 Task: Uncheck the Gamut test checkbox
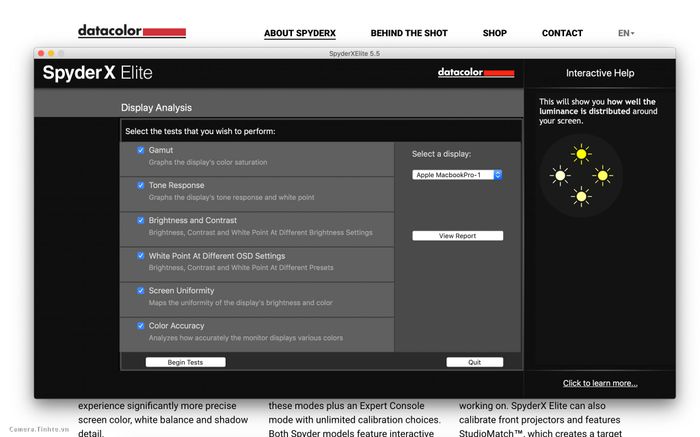tap(141, 150)
